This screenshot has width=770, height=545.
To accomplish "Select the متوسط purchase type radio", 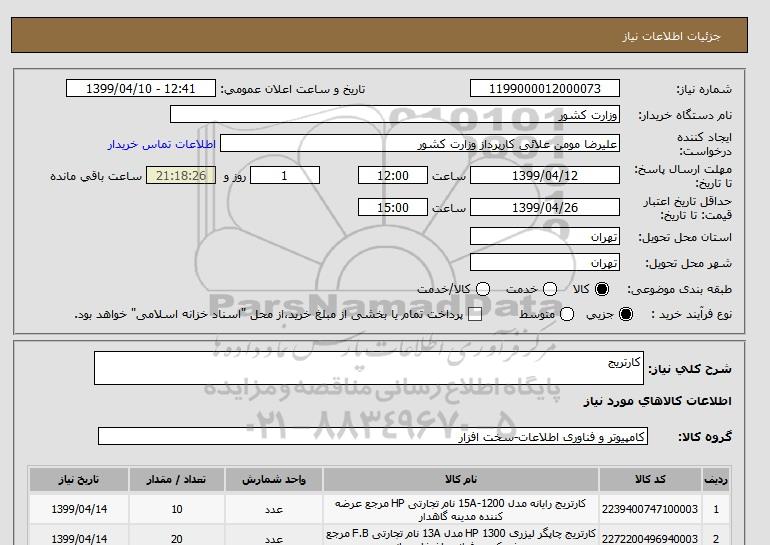I will coord(567,314).
